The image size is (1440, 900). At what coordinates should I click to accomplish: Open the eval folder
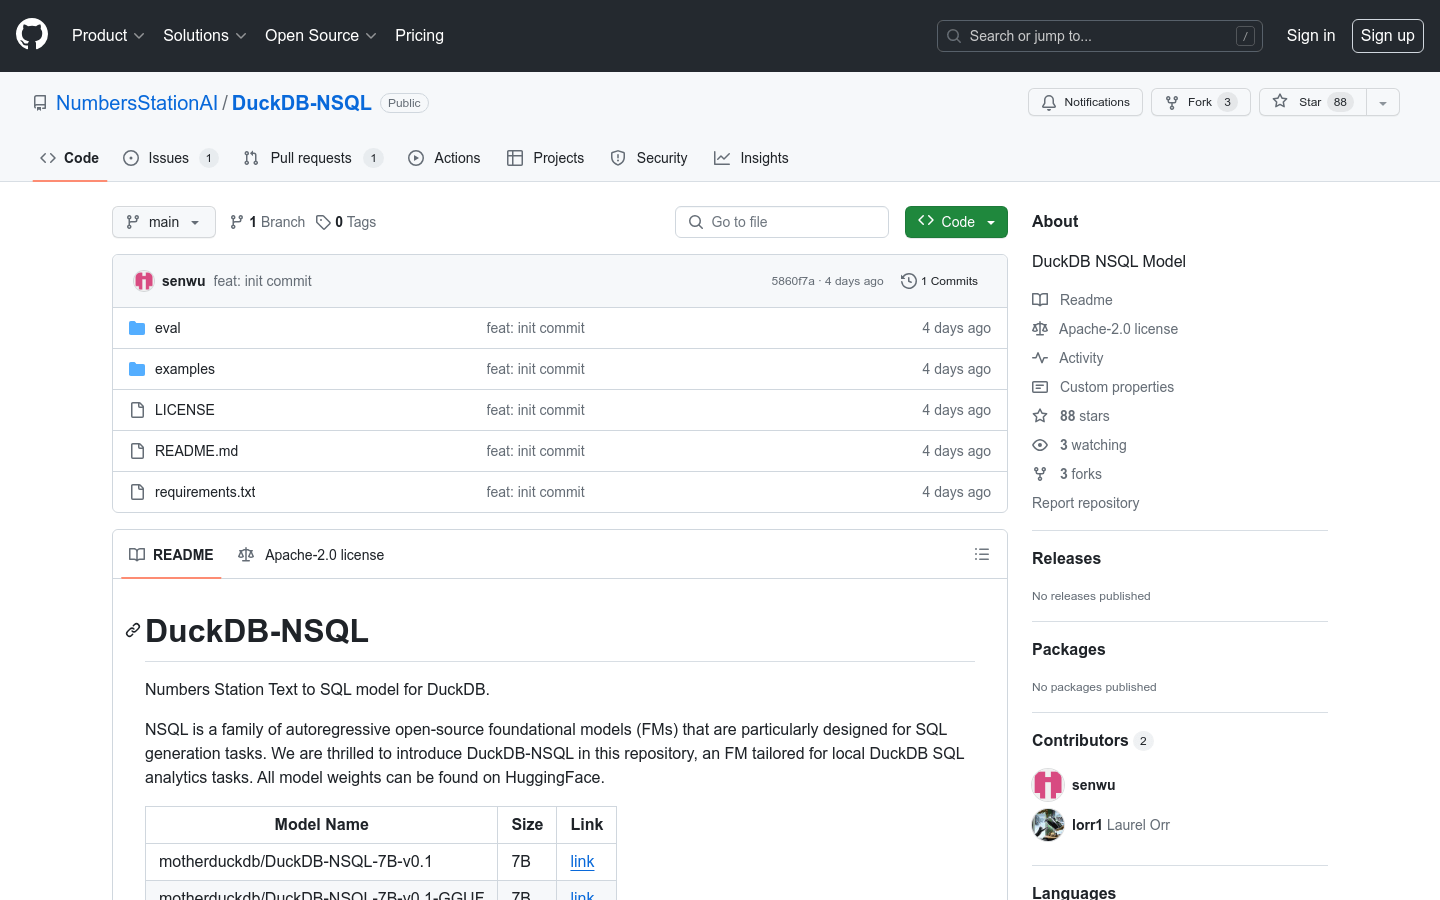[168, 328]
